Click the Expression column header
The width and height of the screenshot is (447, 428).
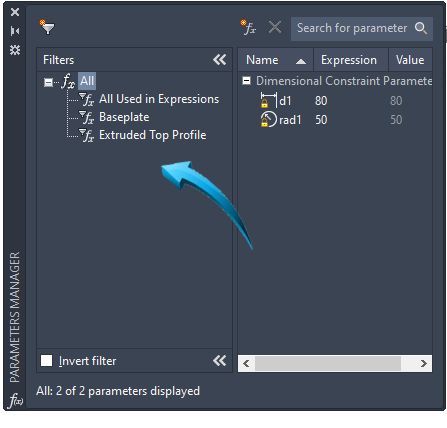point(351,60)
